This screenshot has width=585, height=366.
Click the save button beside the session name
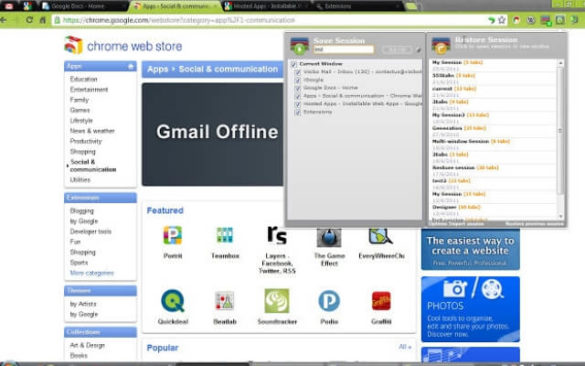click(x=397, y=50)
